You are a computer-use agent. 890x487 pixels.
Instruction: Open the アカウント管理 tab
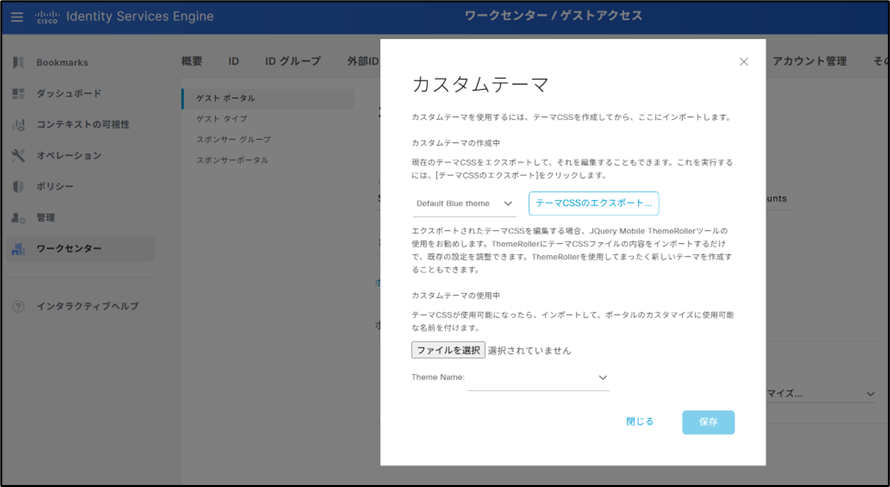809,62
